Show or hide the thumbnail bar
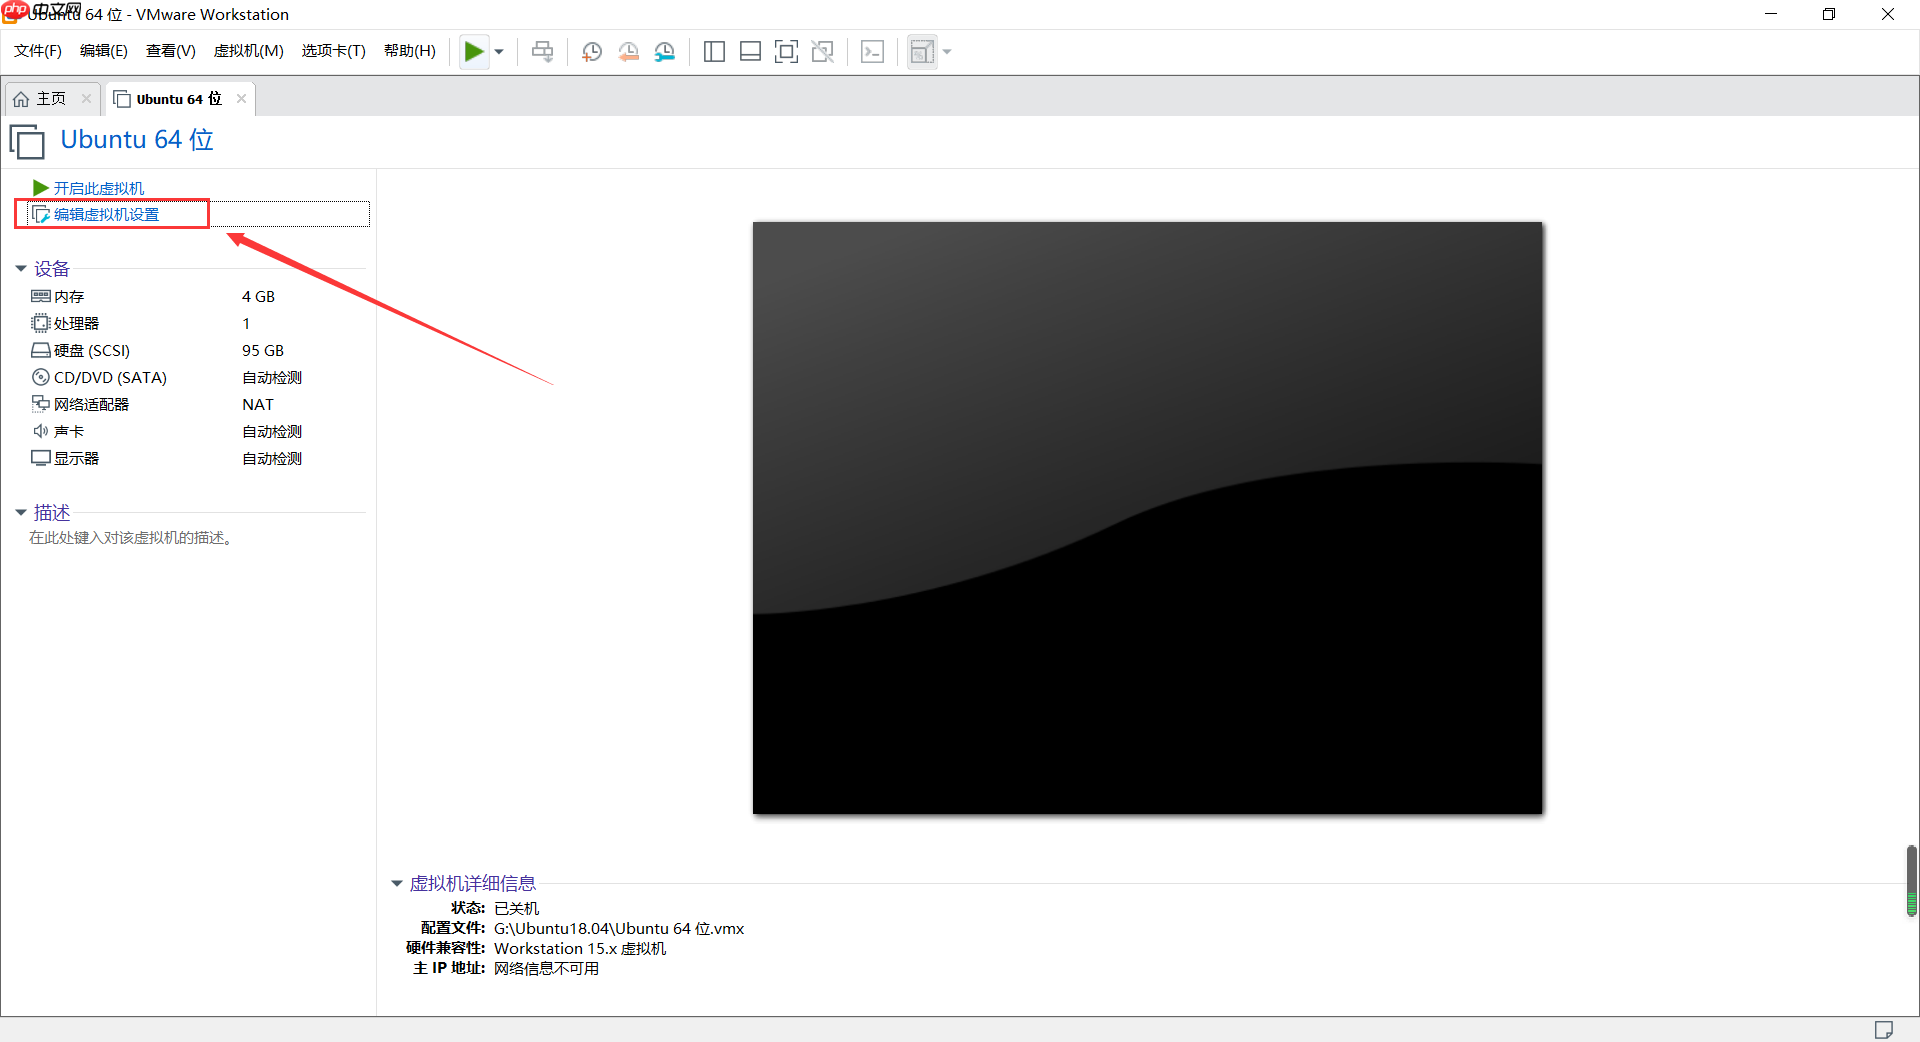1920x1042 pixels. tap(750, 51)
